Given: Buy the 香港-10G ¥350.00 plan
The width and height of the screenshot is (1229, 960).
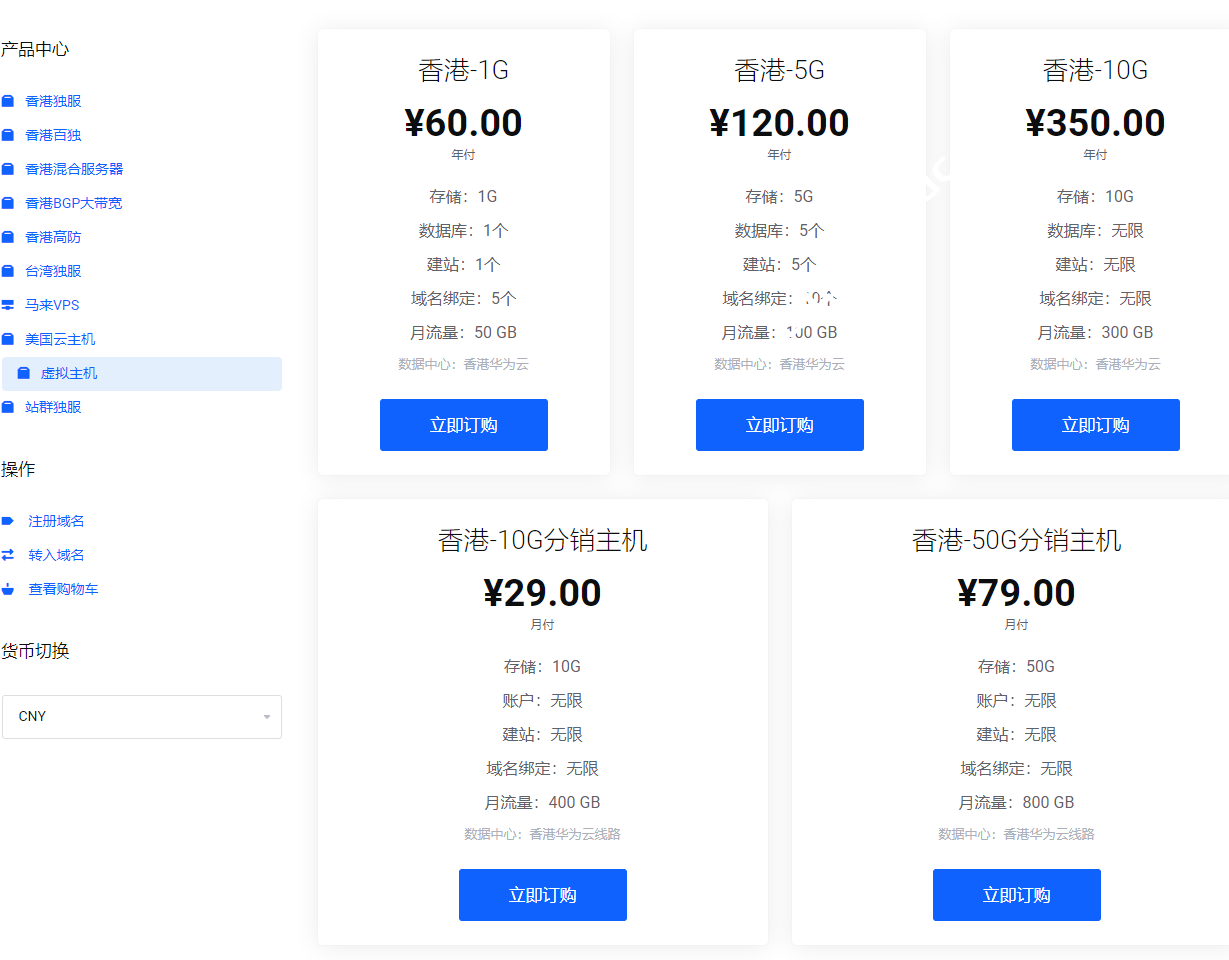Looking at the screenshot, I should pyautogui.click(x=1096, y=425).
